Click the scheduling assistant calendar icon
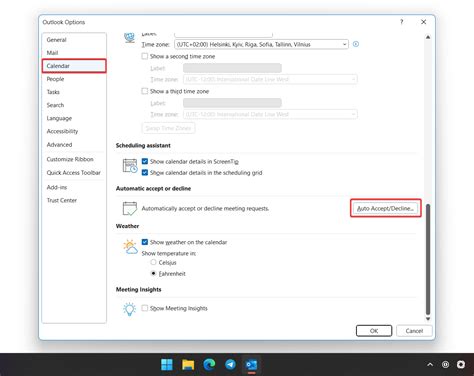The image size is (474, 376). pos(130,166)
